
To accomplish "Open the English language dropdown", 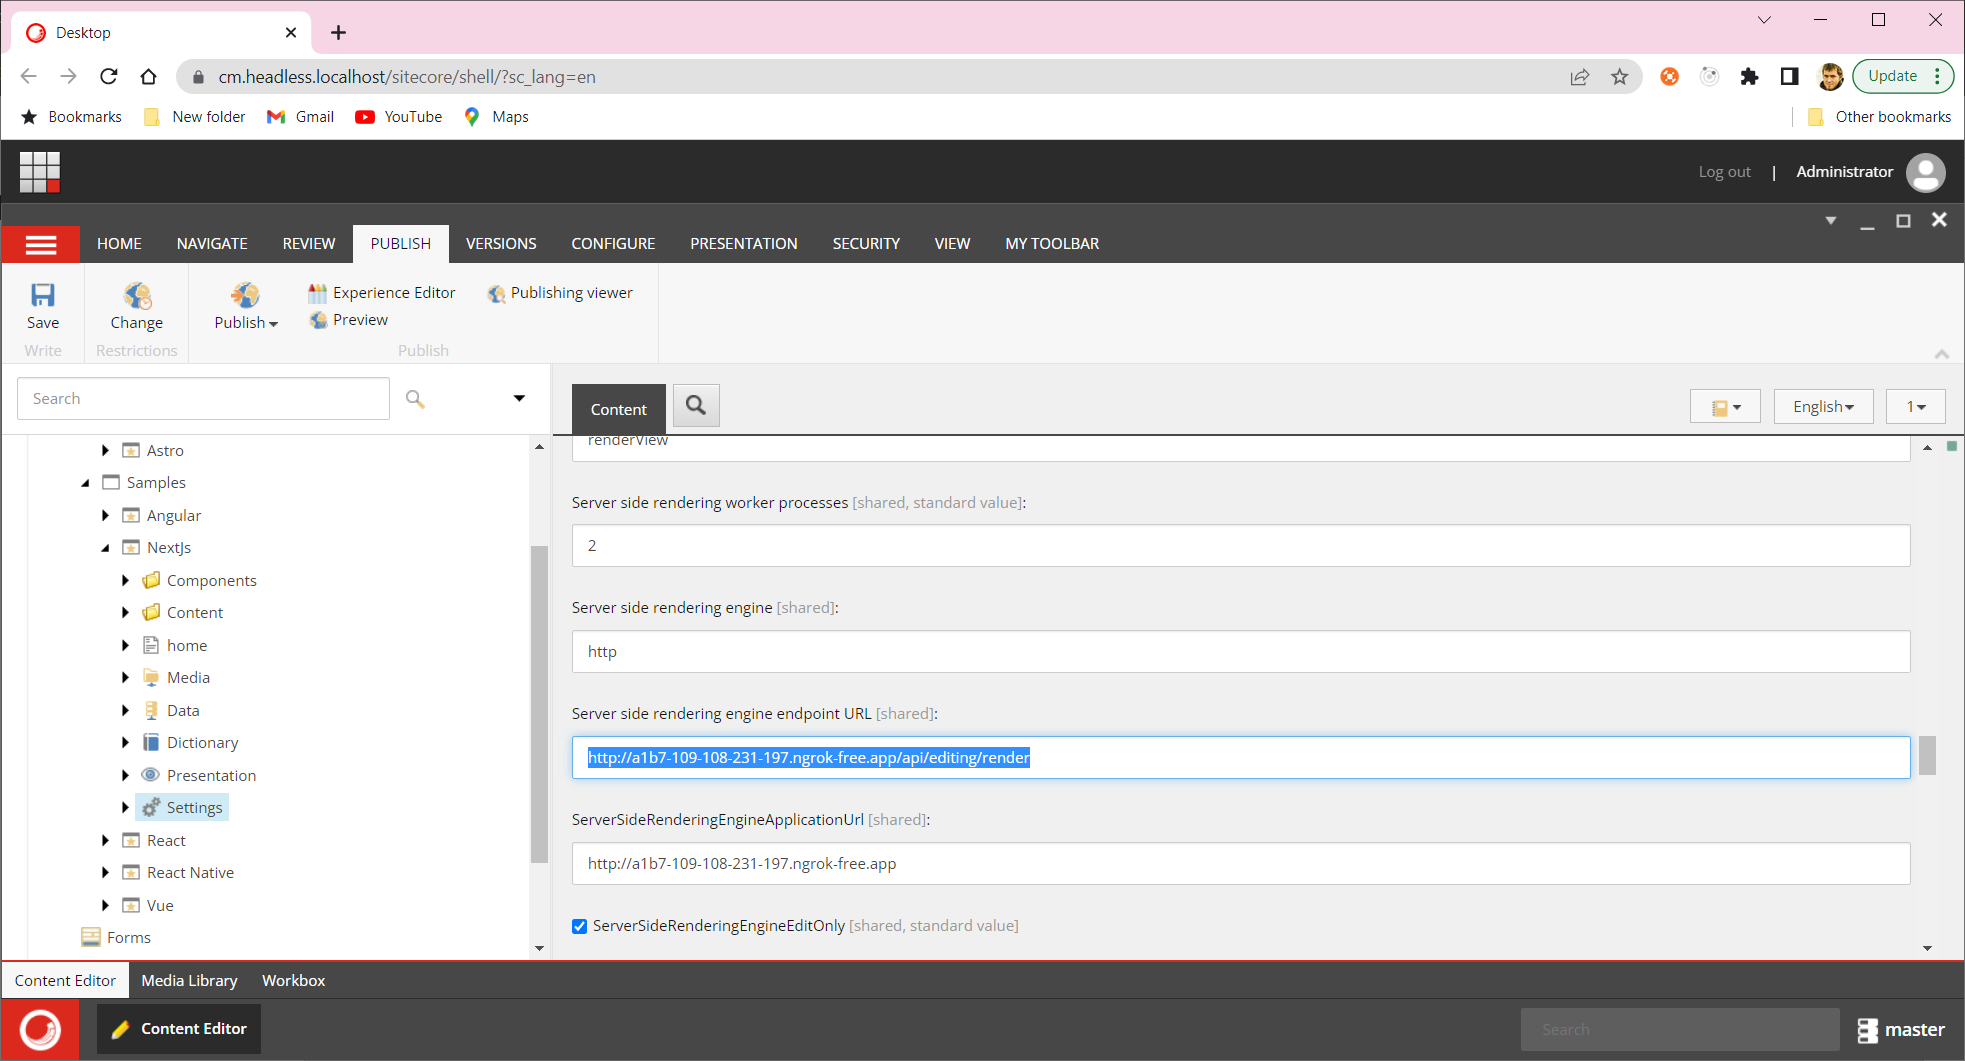I will click(1822, 406).
